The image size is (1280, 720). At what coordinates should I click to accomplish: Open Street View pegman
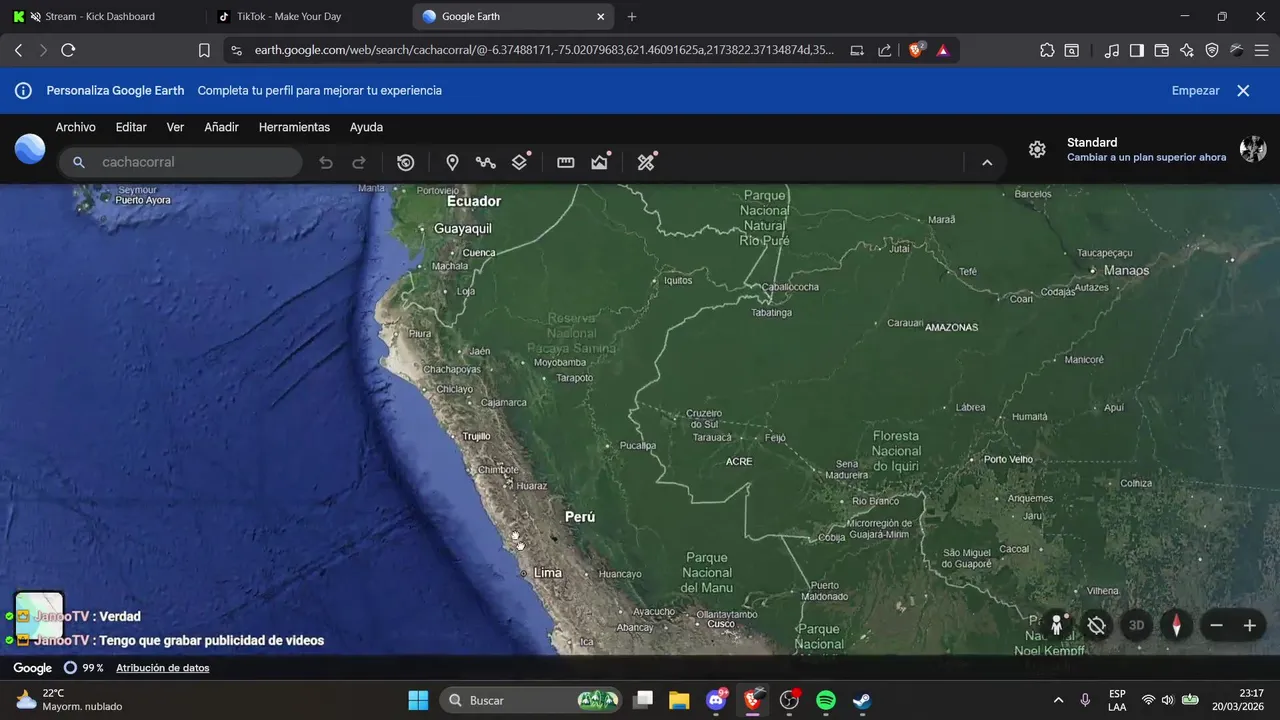coord(1056,626)
